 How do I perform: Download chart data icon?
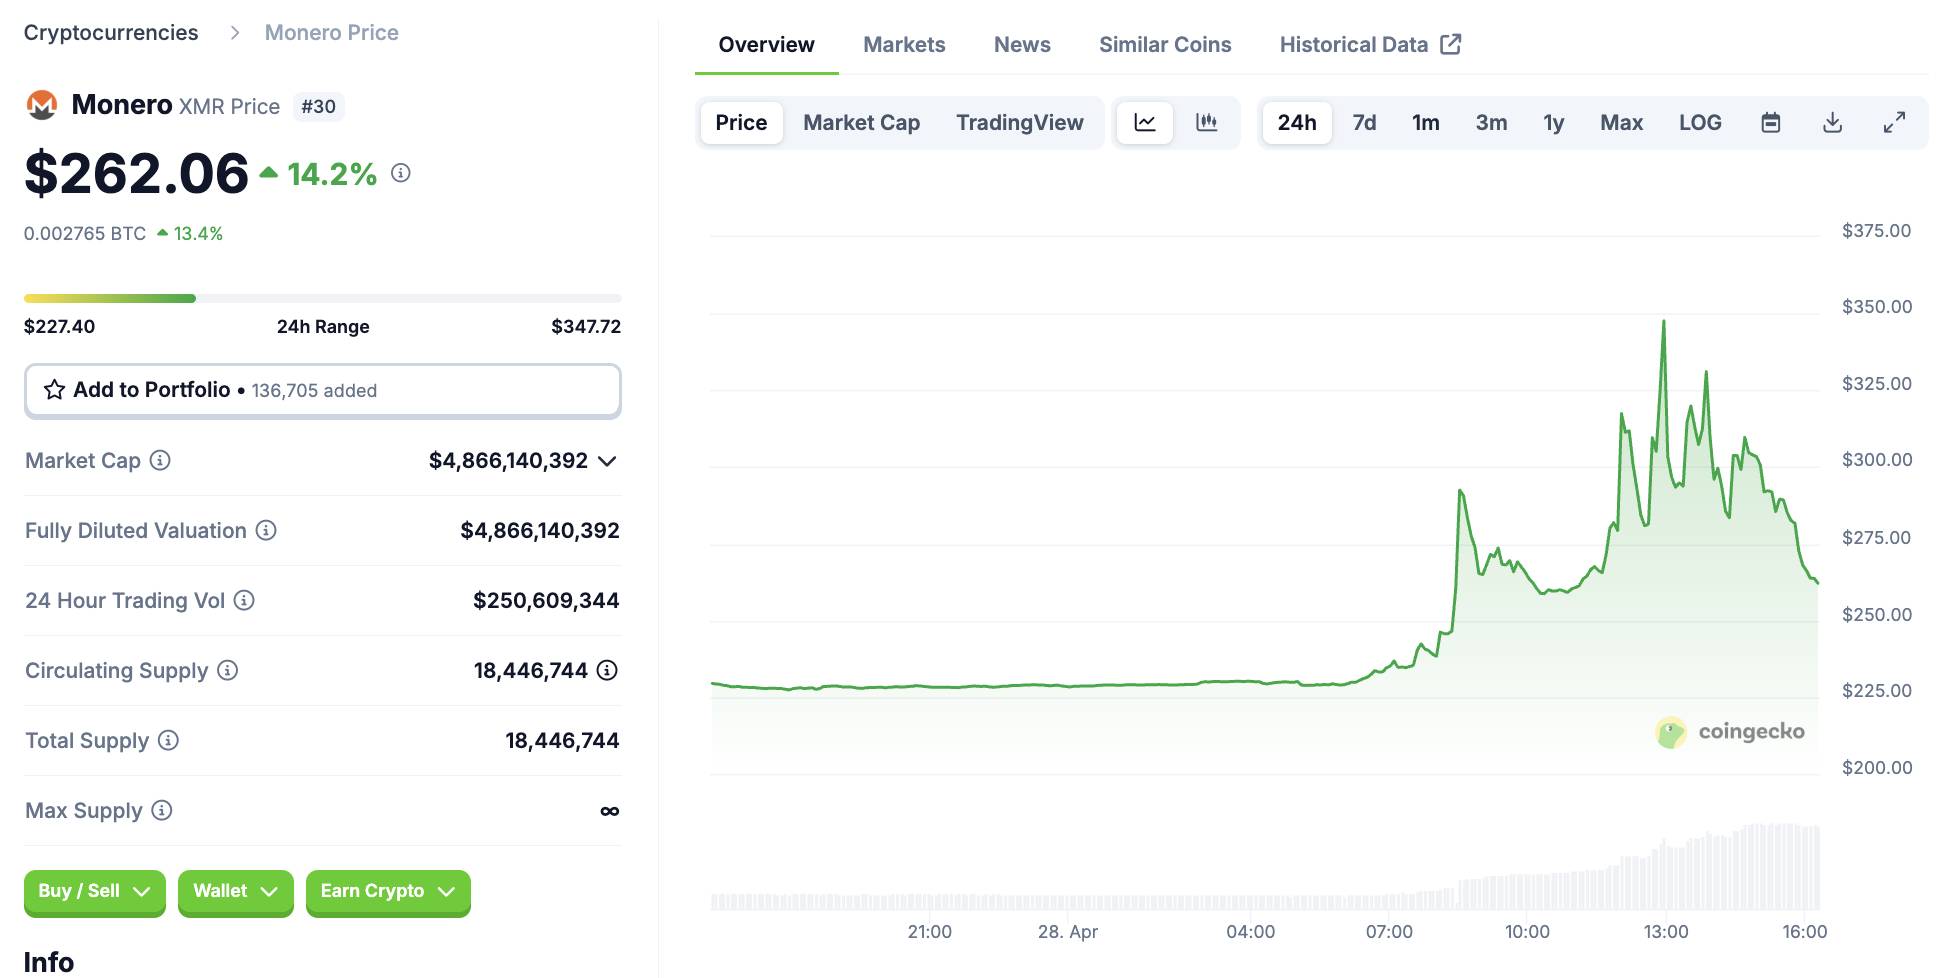pos(1832,123)
